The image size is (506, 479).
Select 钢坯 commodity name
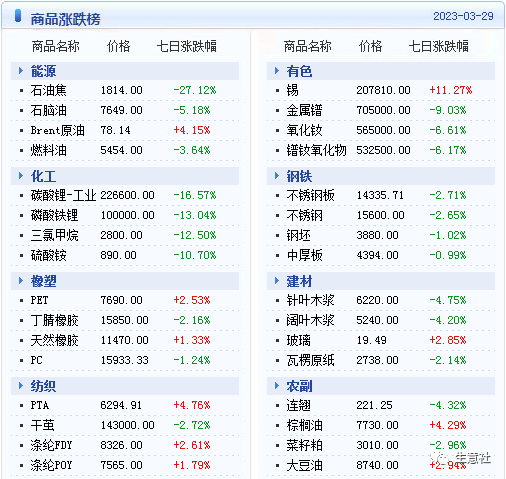point(298,235)
